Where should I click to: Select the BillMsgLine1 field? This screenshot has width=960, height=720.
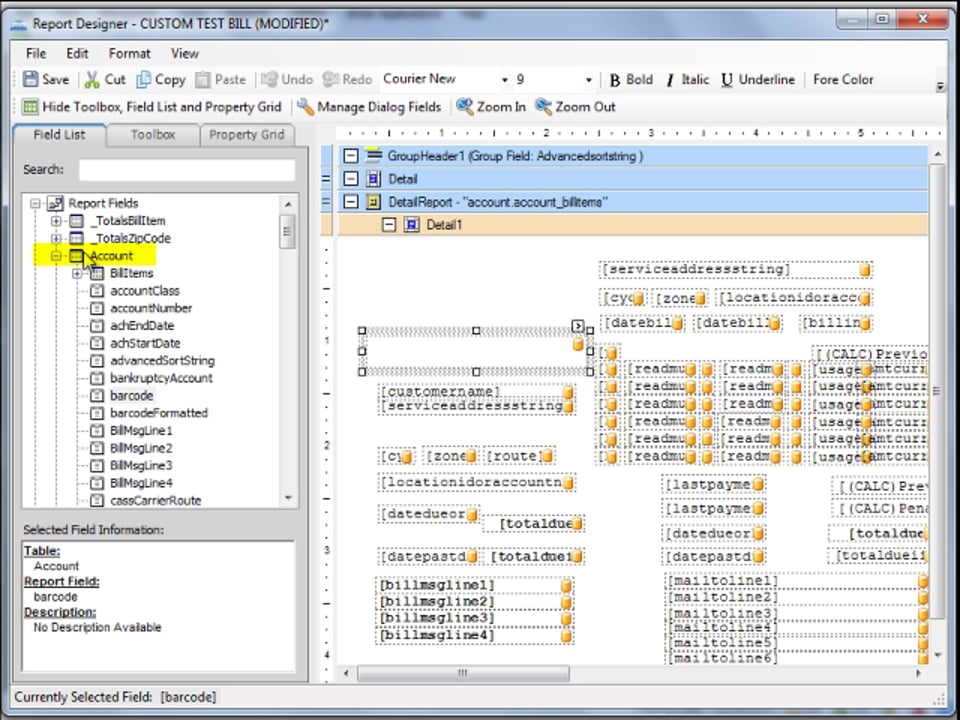[141, 430]
